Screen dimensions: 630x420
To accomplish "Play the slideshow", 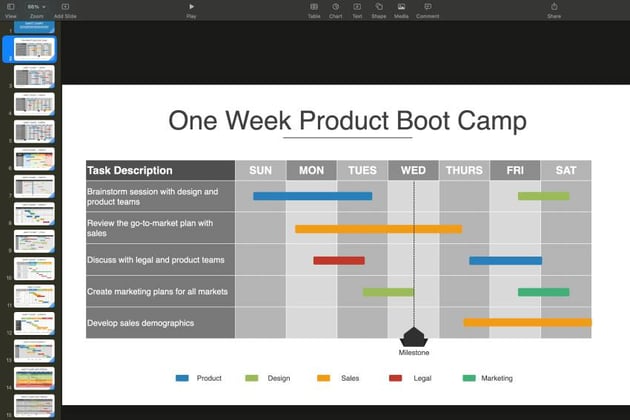I will 191,8.
